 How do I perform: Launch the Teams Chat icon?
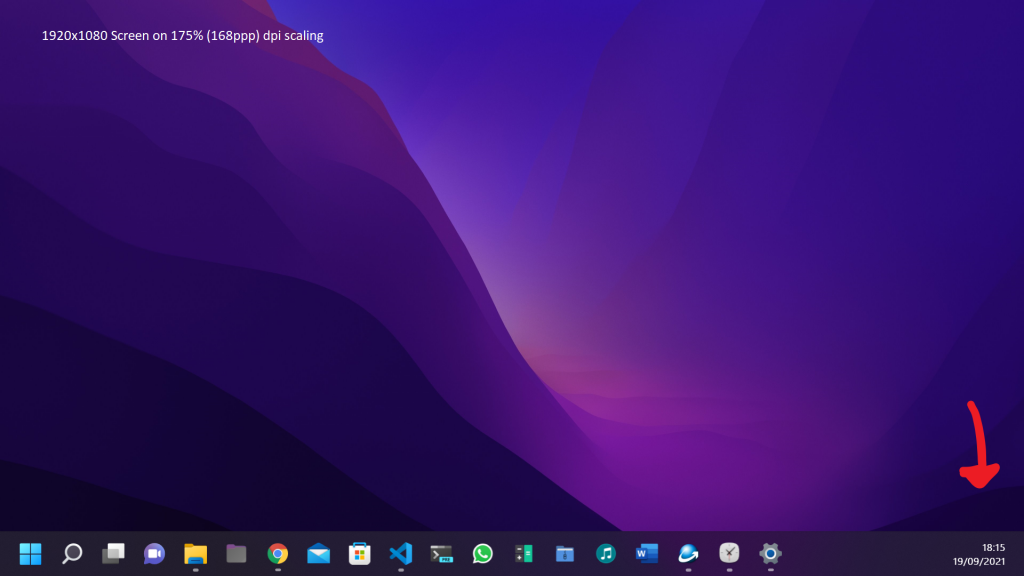[154, 553]
